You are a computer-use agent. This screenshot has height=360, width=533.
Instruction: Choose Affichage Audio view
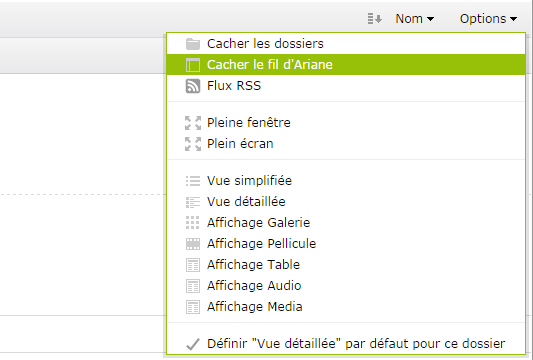click(x=346, y=286)
